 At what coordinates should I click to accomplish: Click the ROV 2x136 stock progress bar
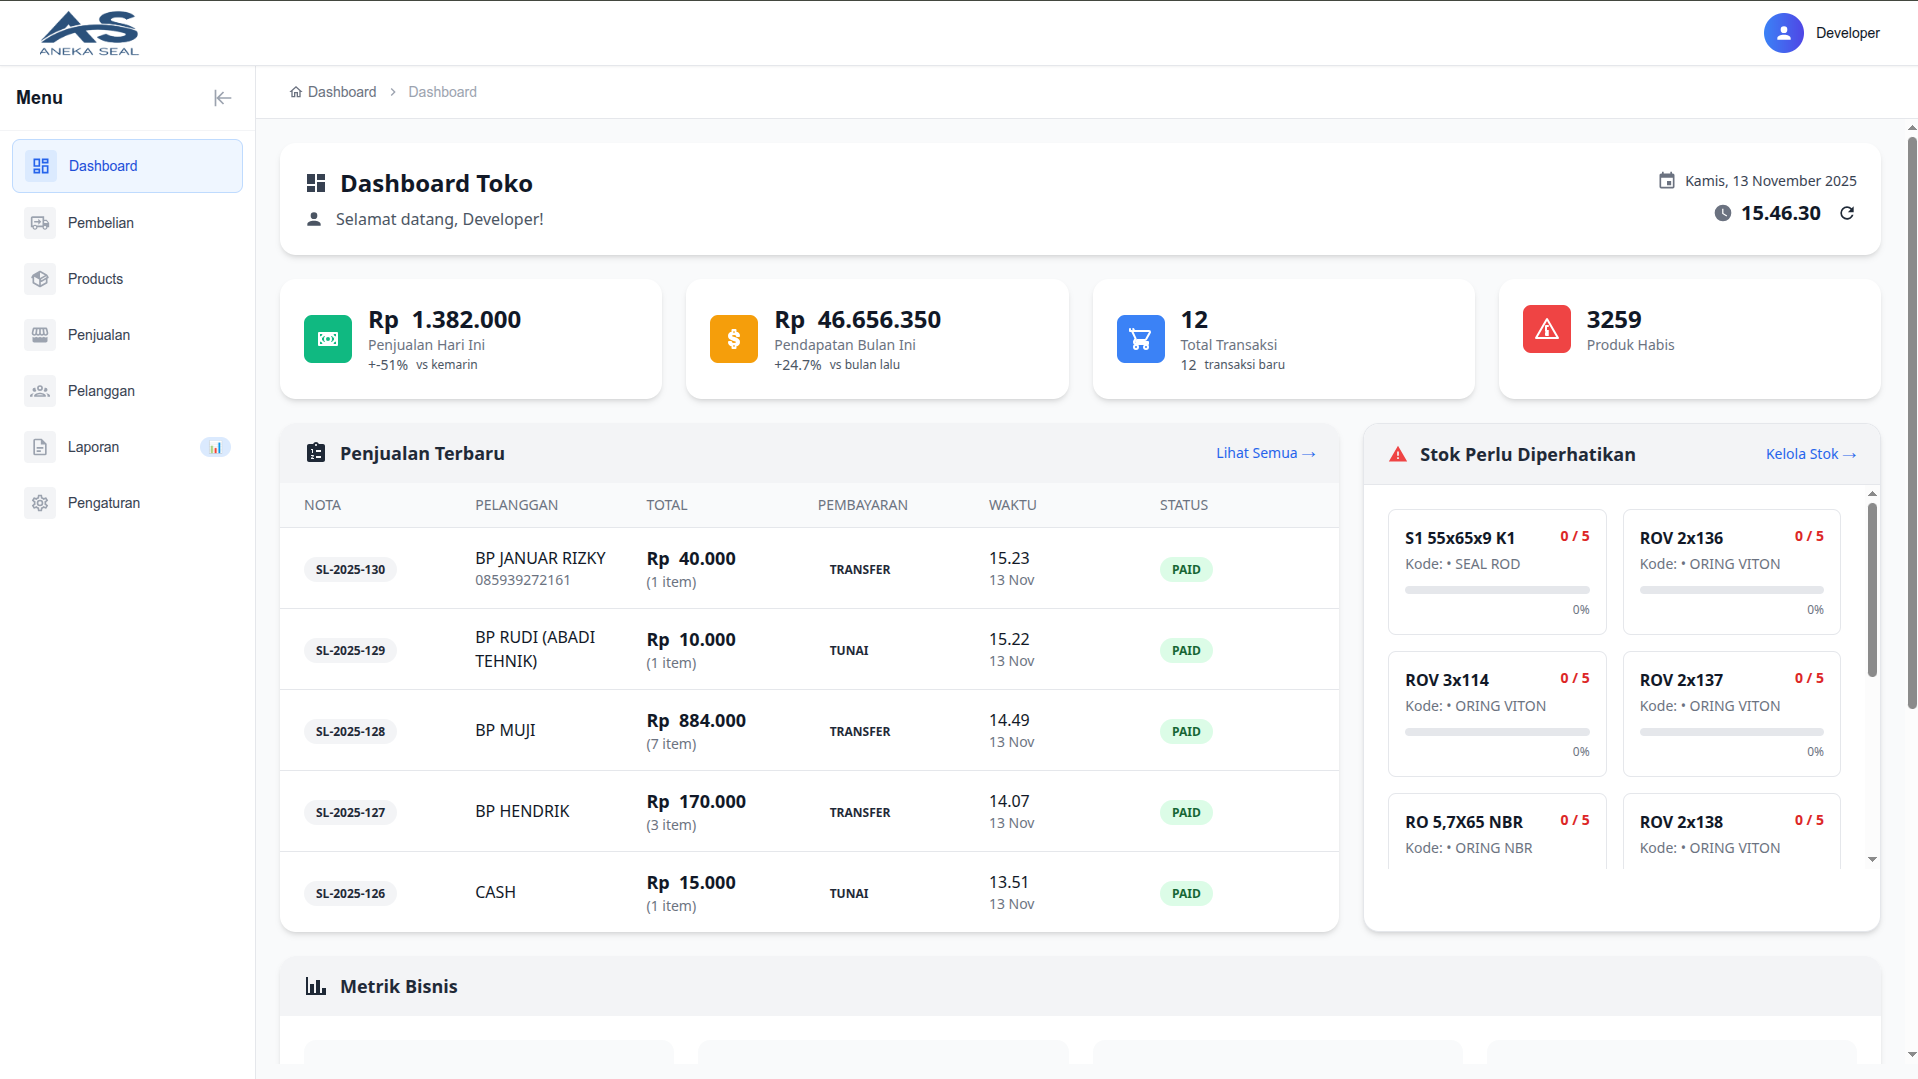click(x=1731, y=590)
